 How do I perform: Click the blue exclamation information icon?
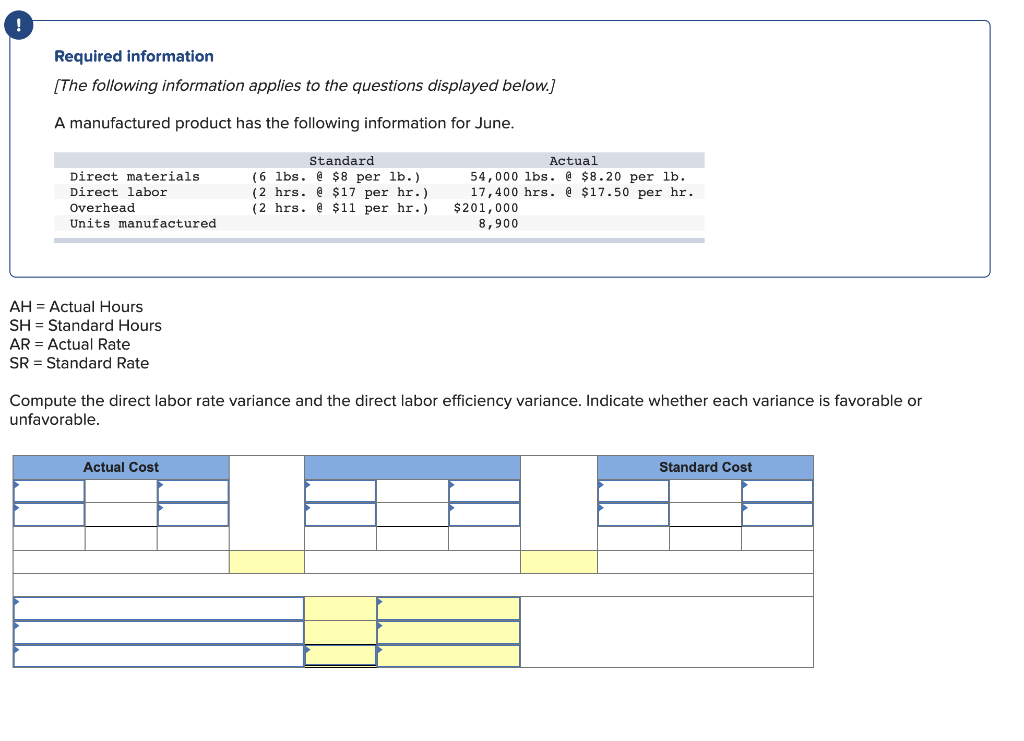18,24
